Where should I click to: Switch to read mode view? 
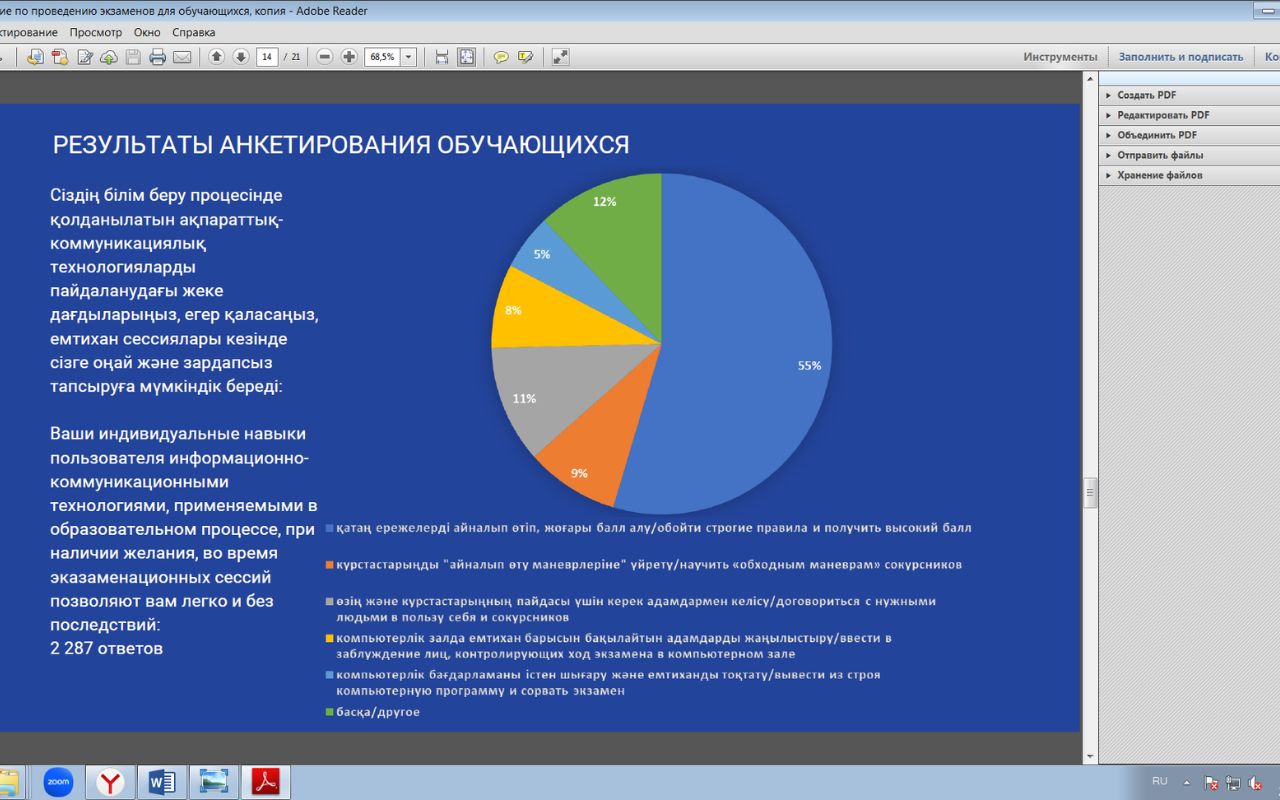[560, 57]
